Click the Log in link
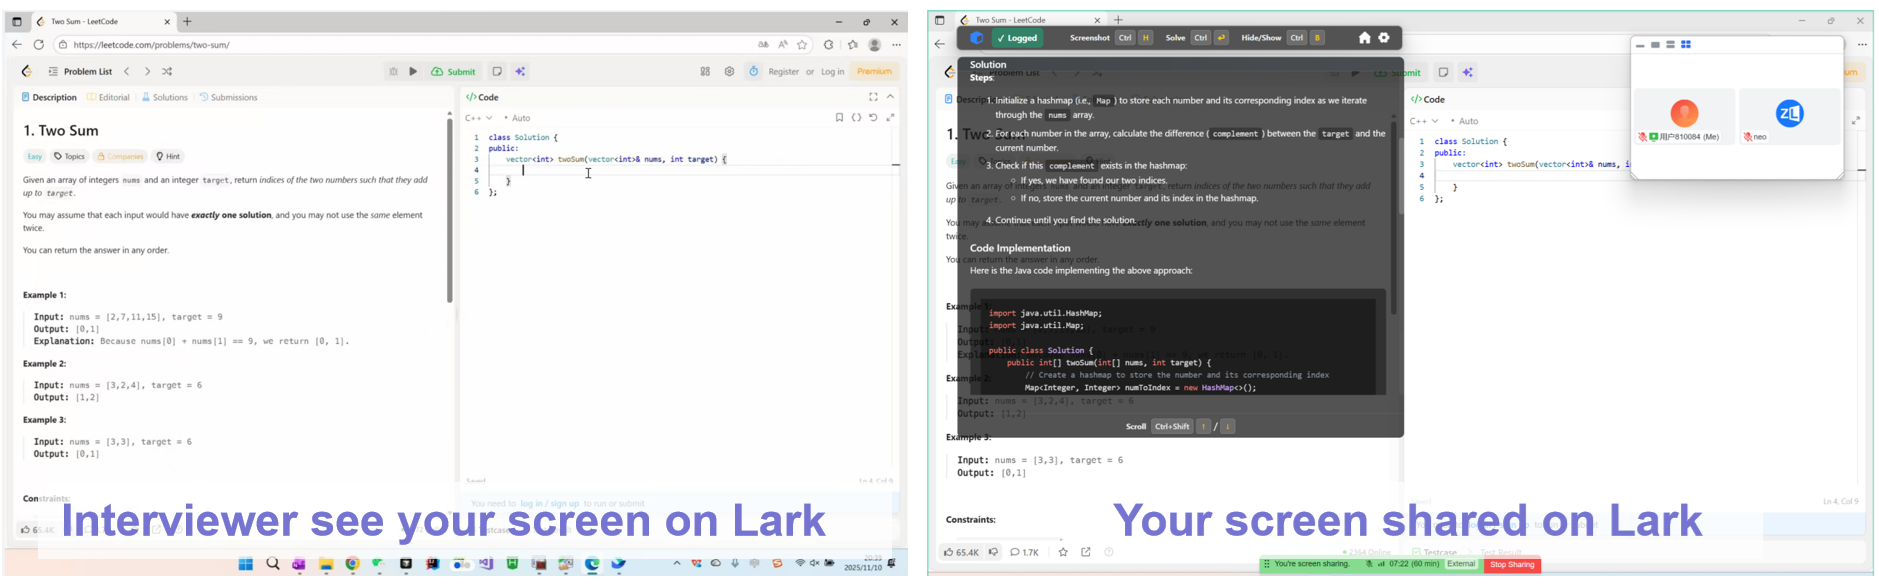Image resolution: width=1879 pixels, height=588 pixels. pyautogui.click(x=832, y=71)
